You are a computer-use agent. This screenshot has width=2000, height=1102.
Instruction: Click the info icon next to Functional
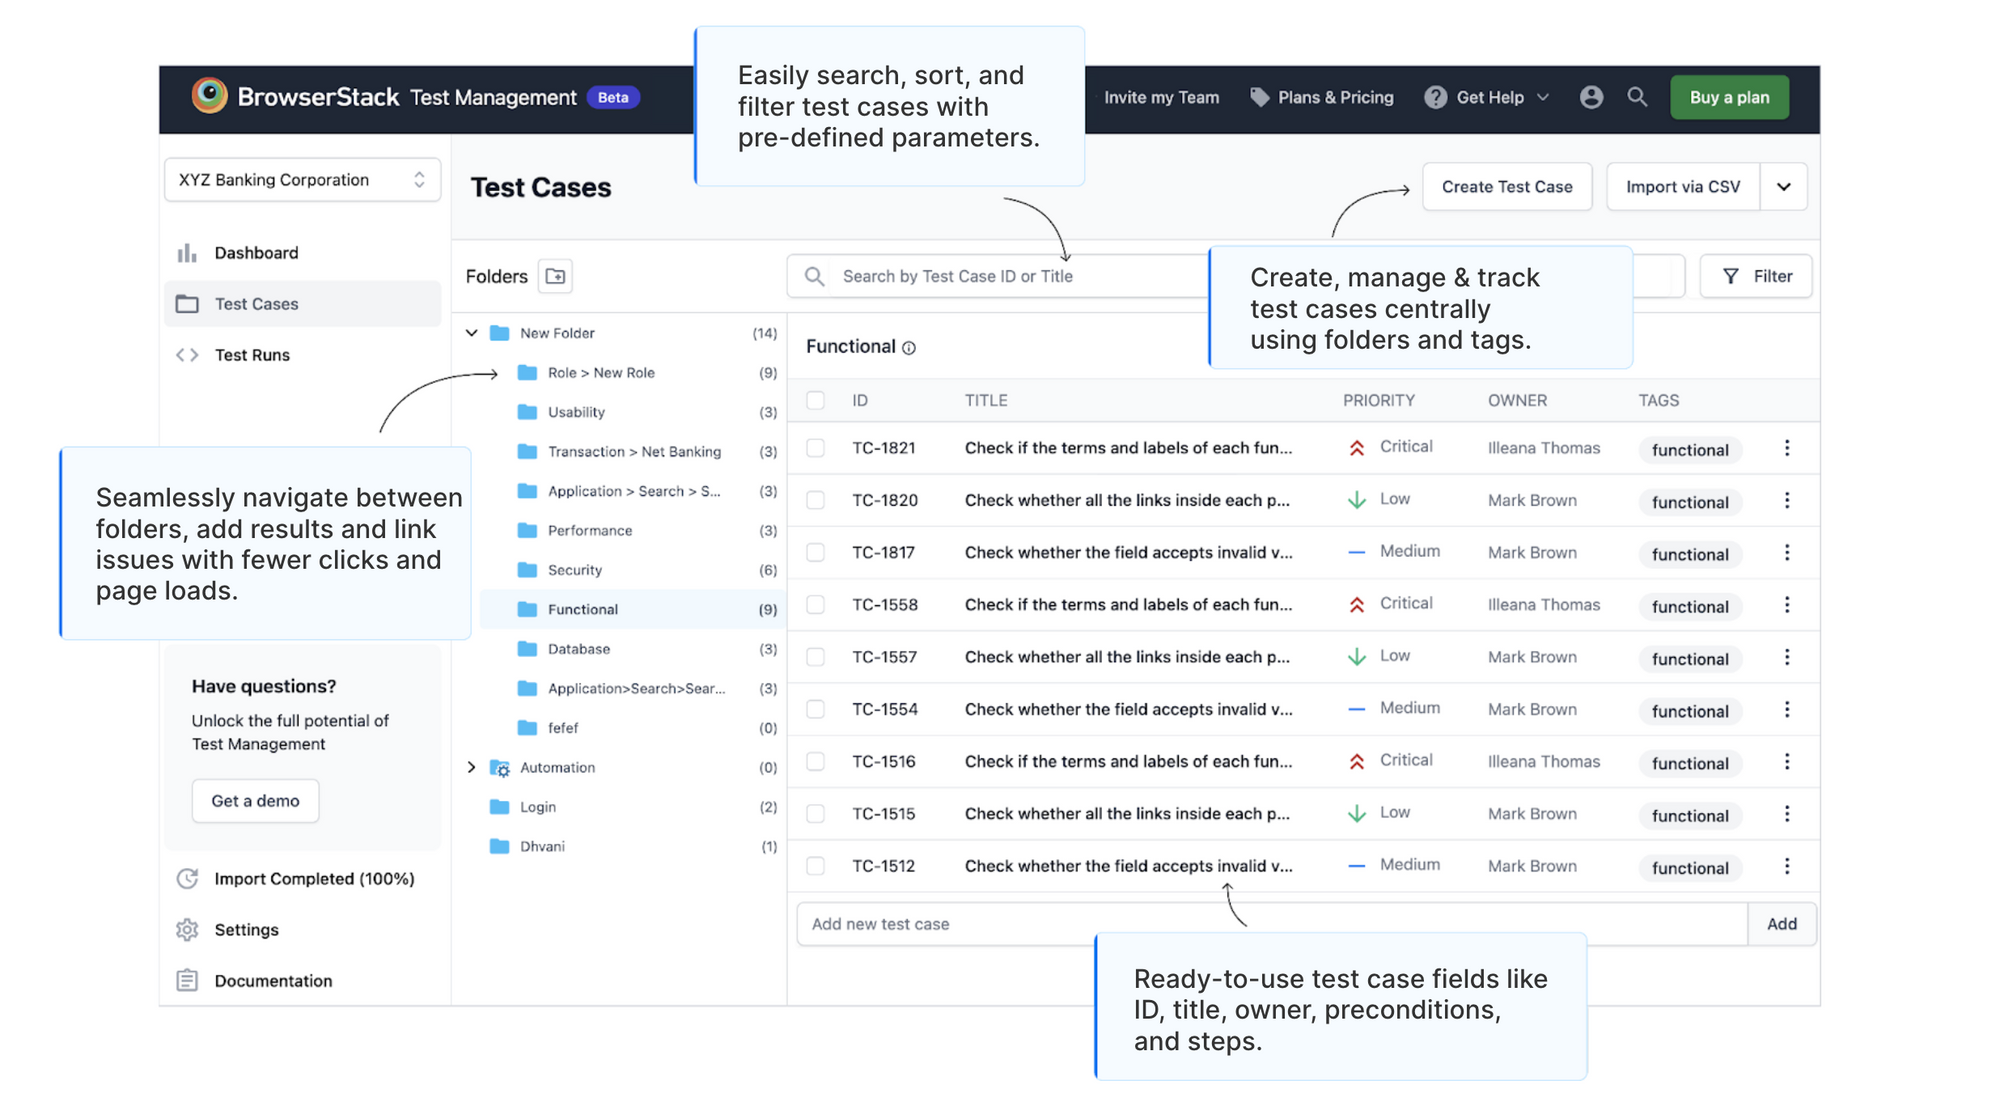[x=909, y=348]
